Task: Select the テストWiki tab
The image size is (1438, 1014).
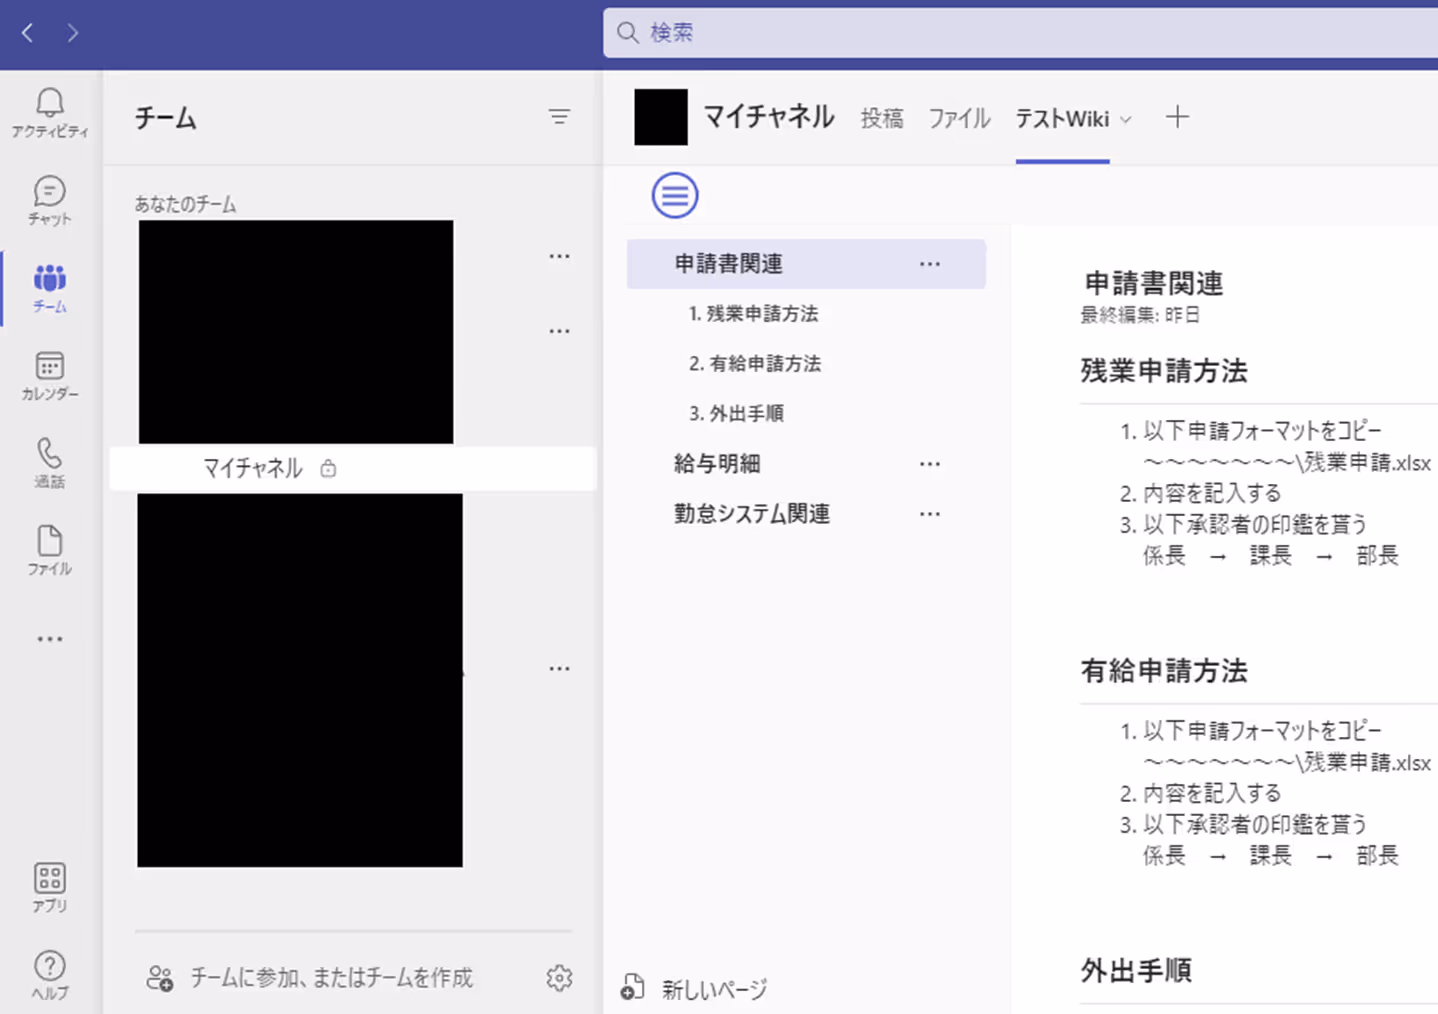Action: (x=1062, y=118)
